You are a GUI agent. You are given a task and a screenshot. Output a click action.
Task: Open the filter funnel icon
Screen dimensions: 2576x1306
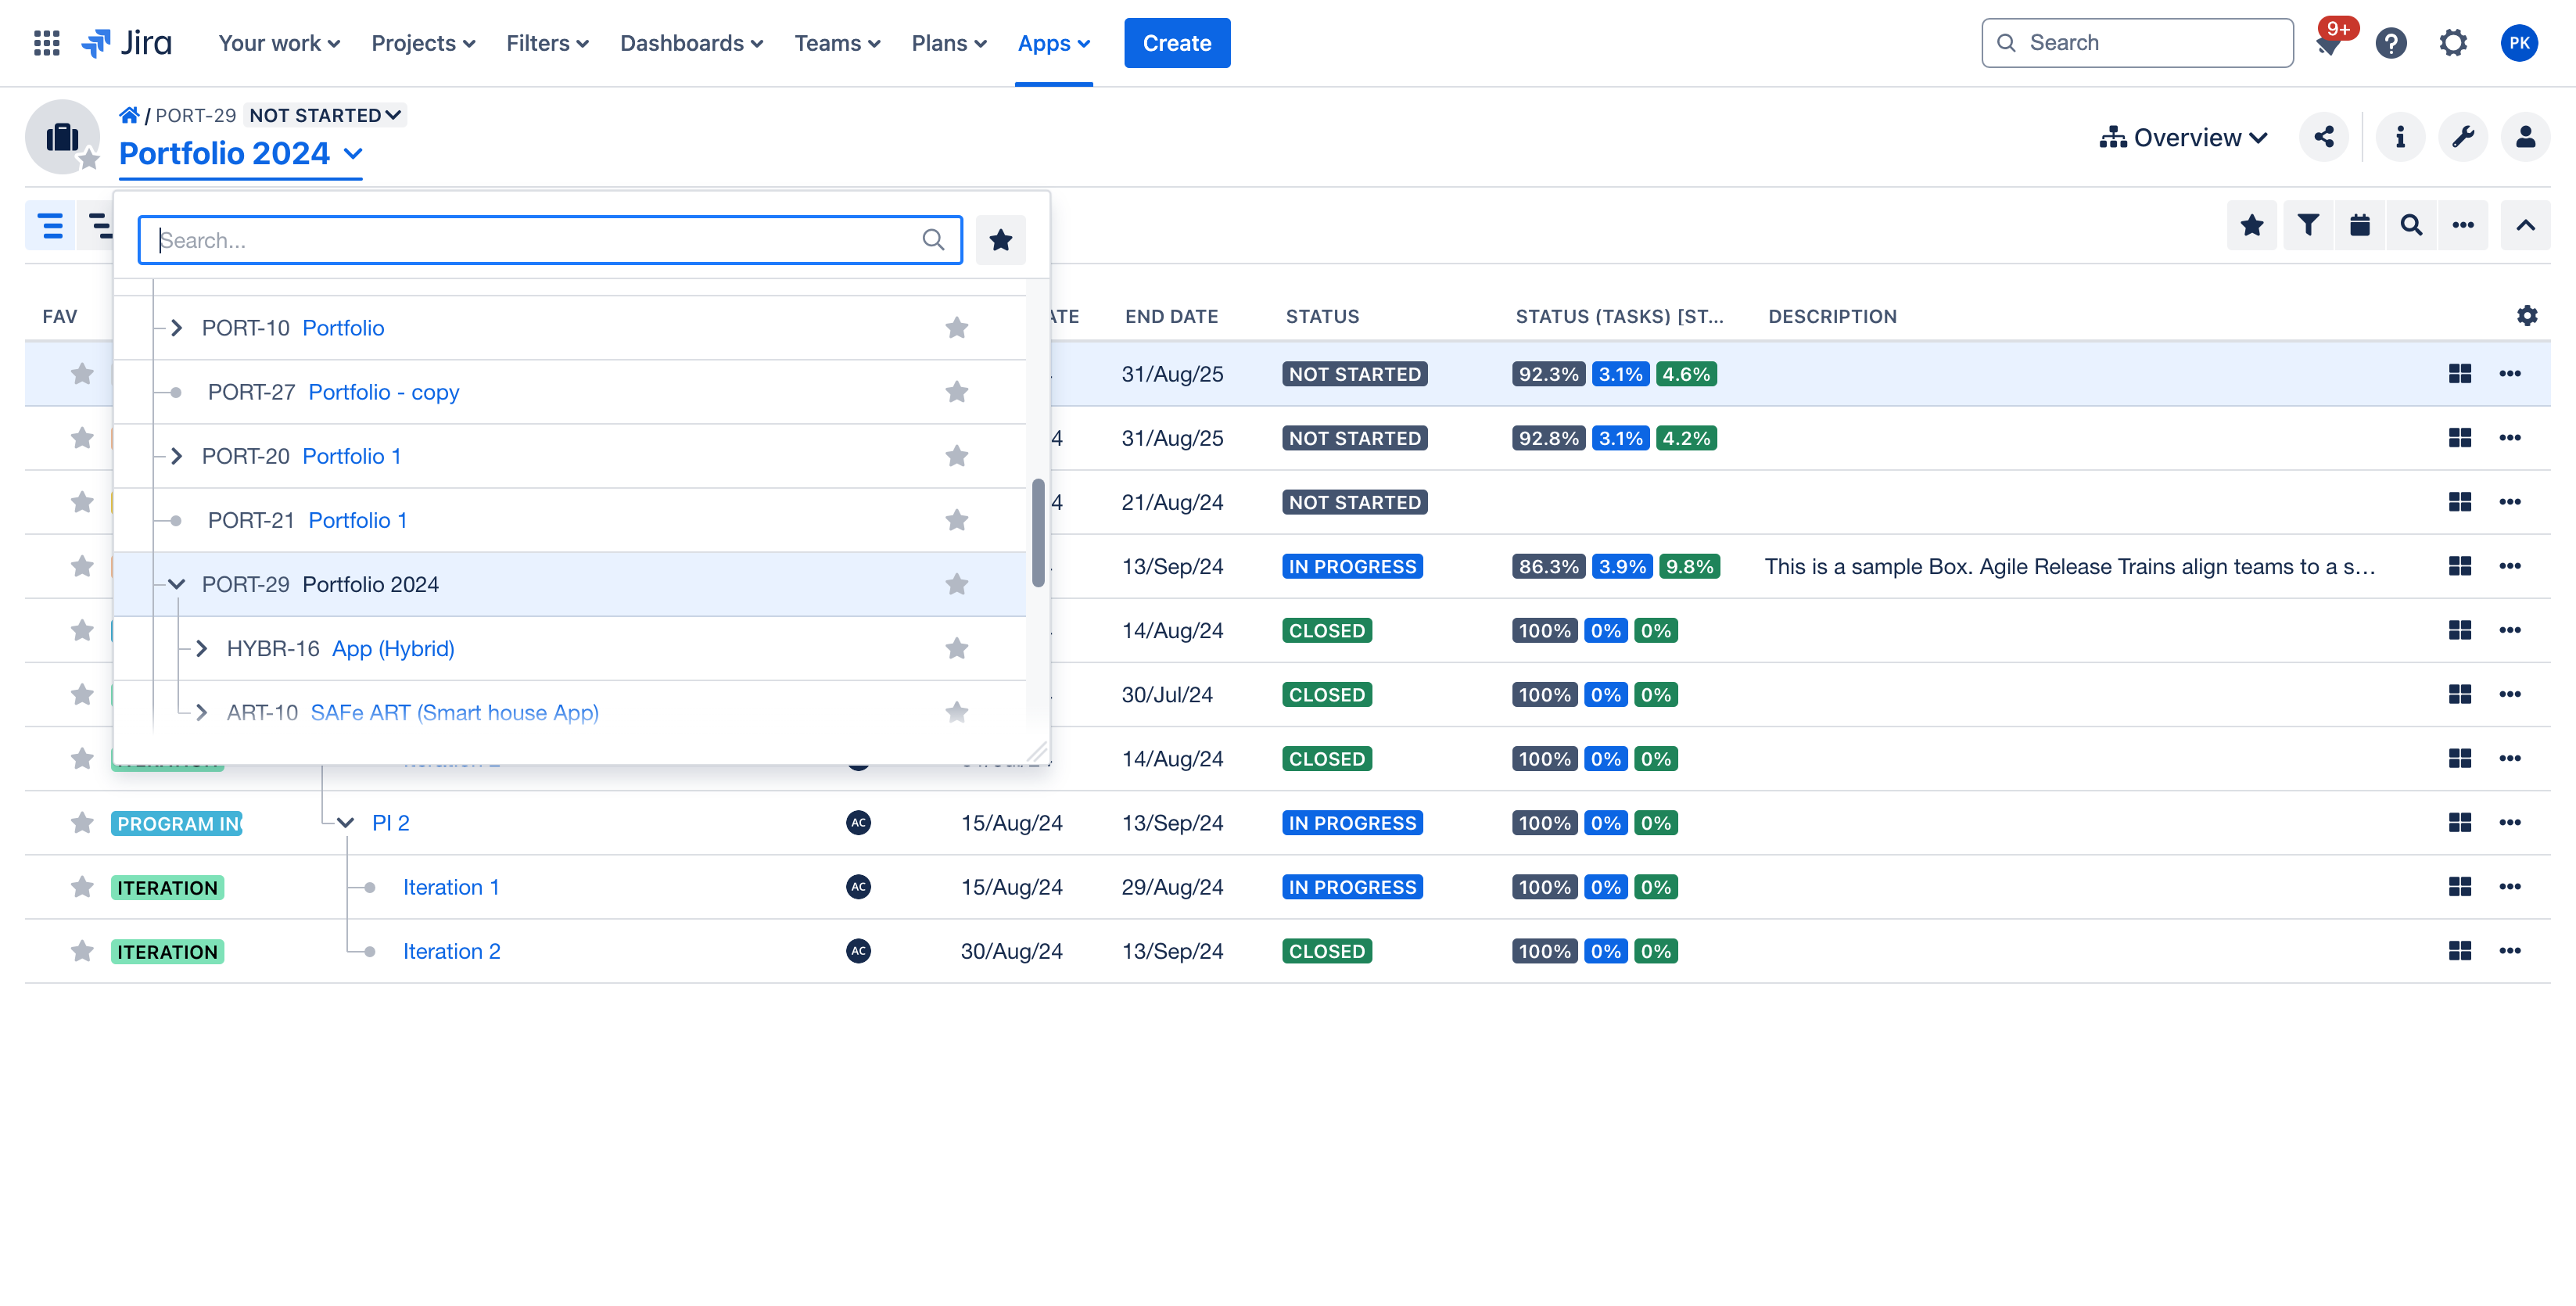2308,225
